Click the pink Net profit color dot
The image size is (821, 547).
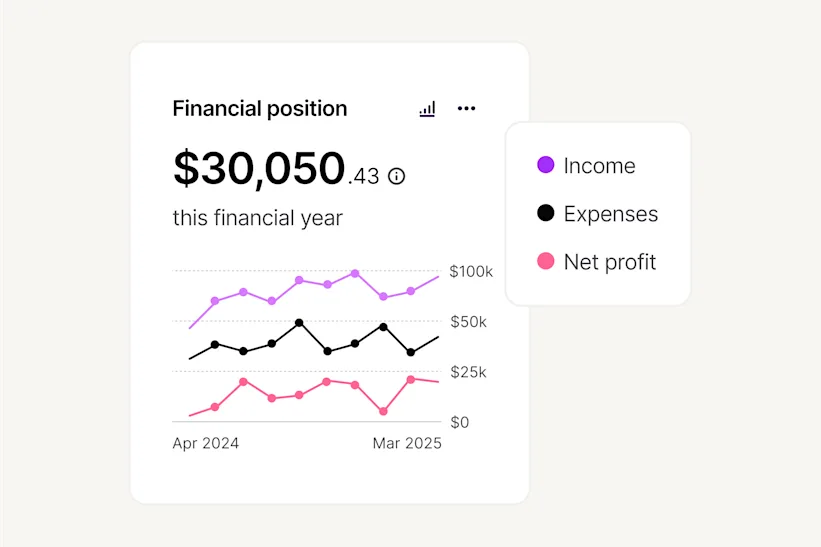point(546,261)
